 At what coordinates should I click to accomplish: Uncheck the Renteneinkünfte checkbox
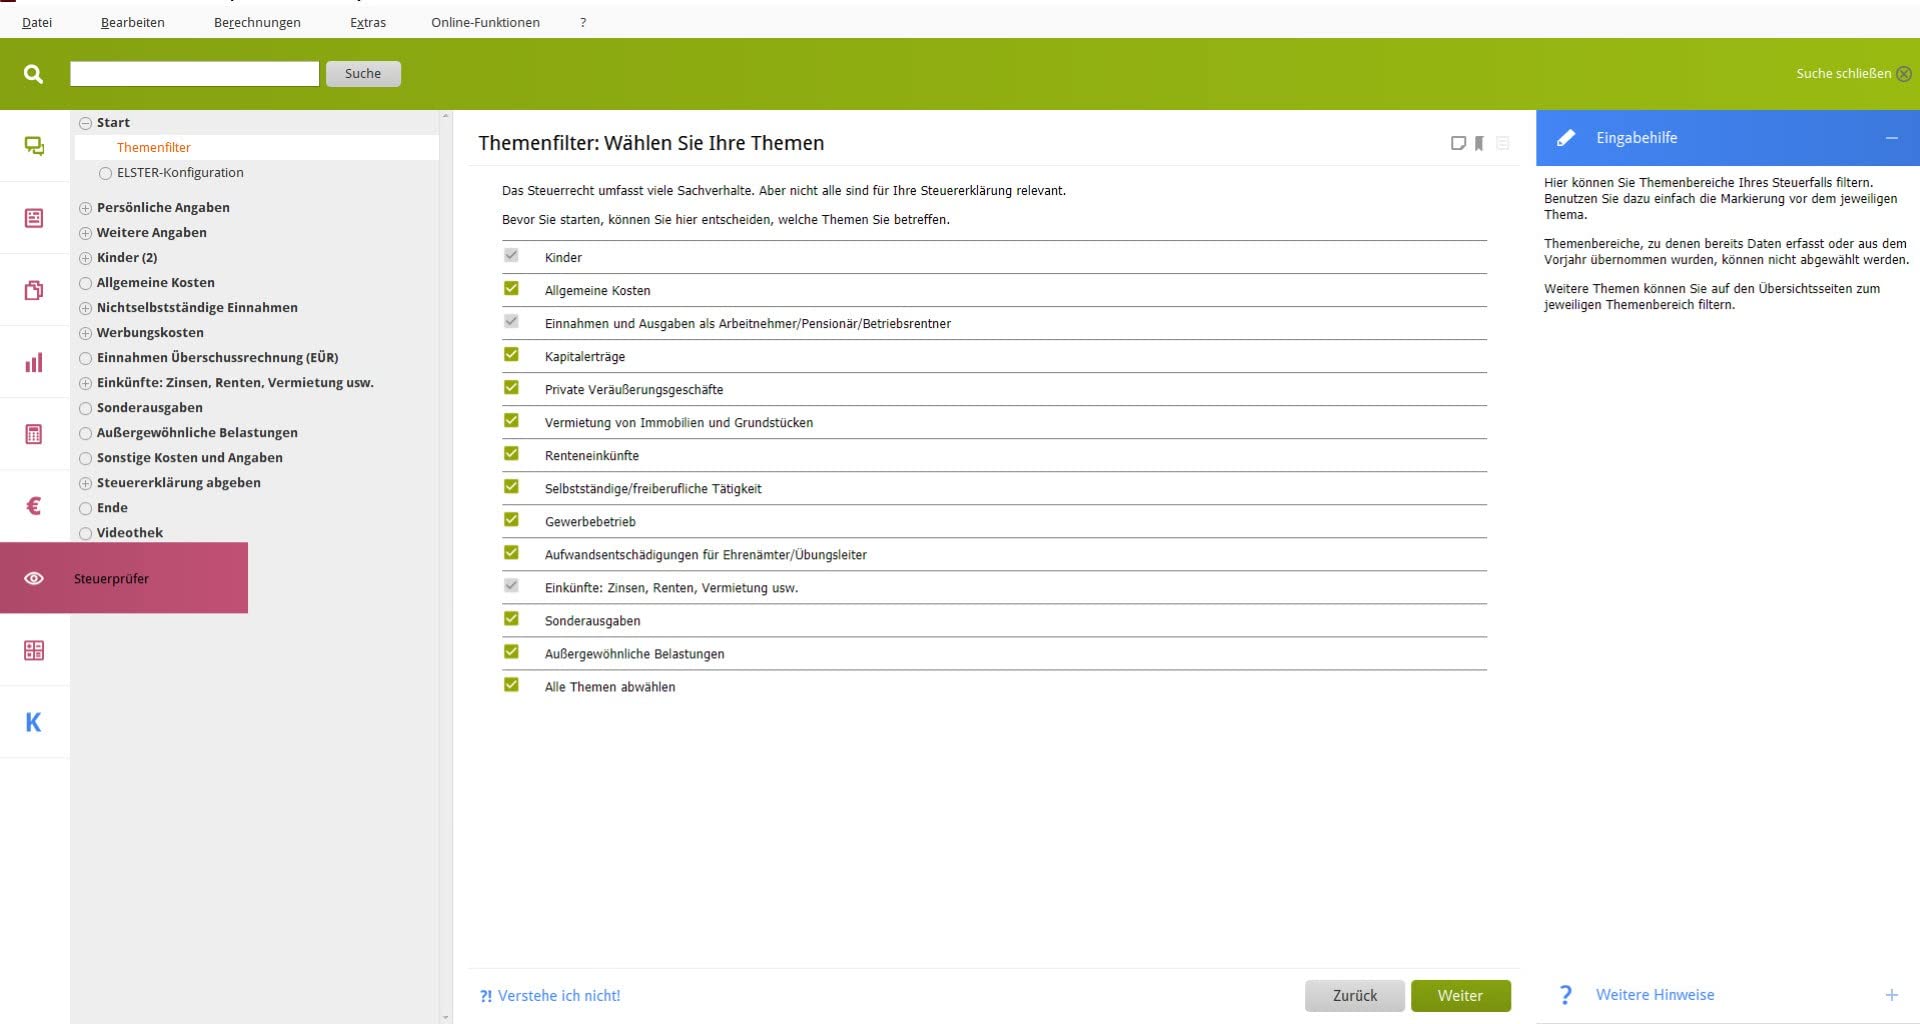coord(511,453)
